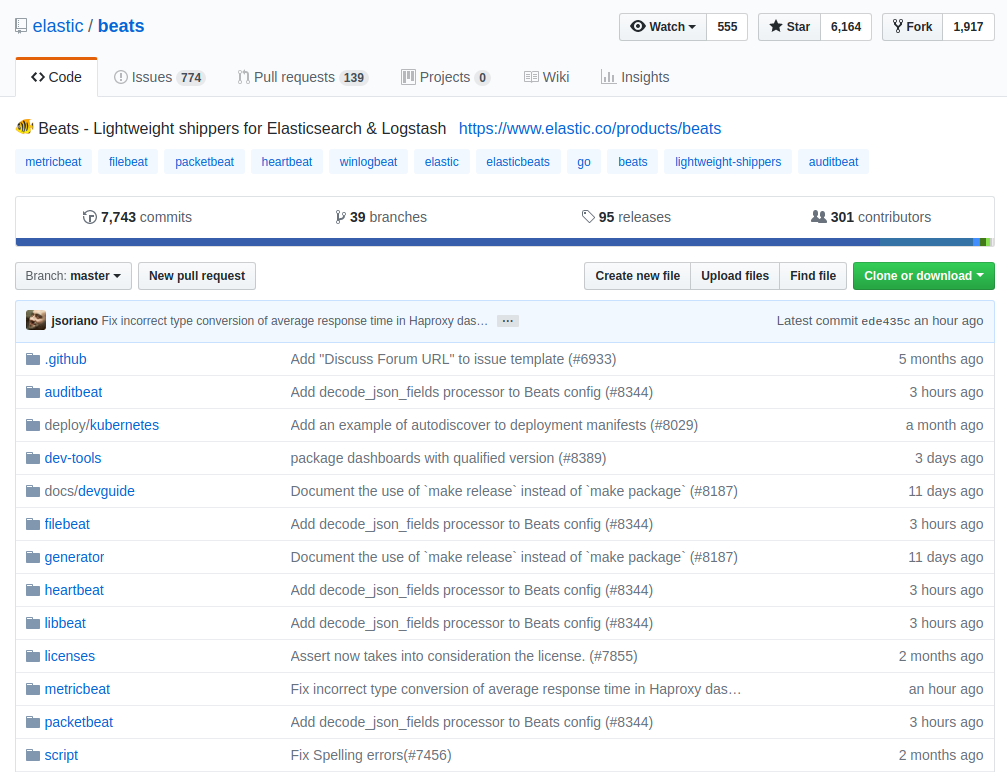1007x772 pixels.
Task: Click the beats repository name link
Action: click(121, 26)
